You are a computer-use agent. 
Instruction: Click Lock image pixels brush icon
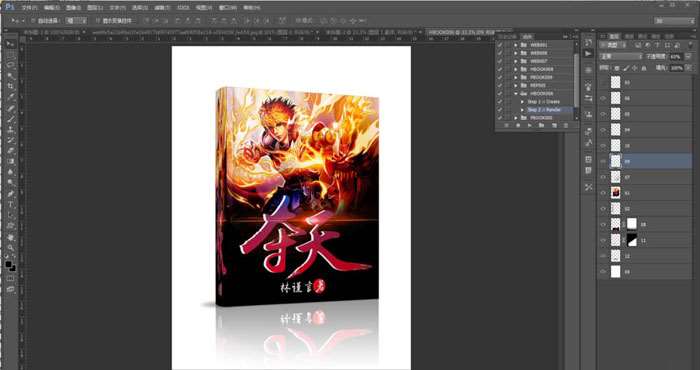(625, 68)
